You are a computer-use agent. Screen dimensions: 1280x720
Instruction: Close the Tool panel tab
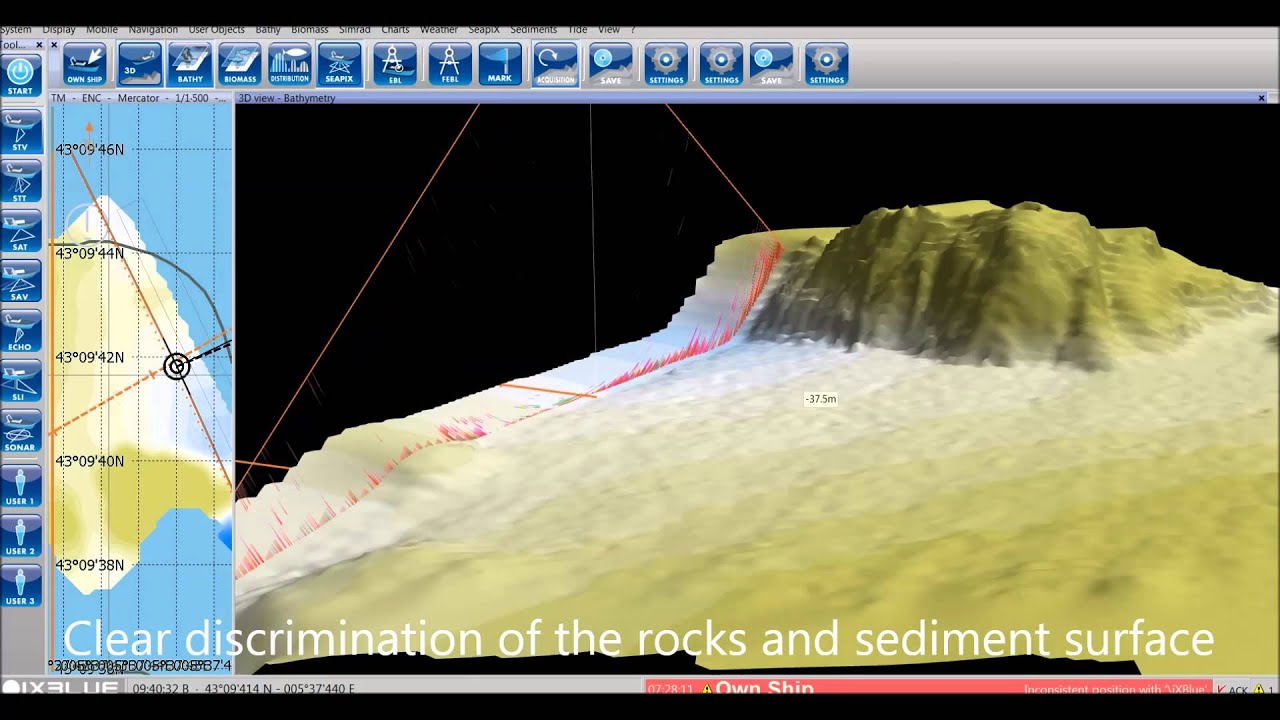40,45
